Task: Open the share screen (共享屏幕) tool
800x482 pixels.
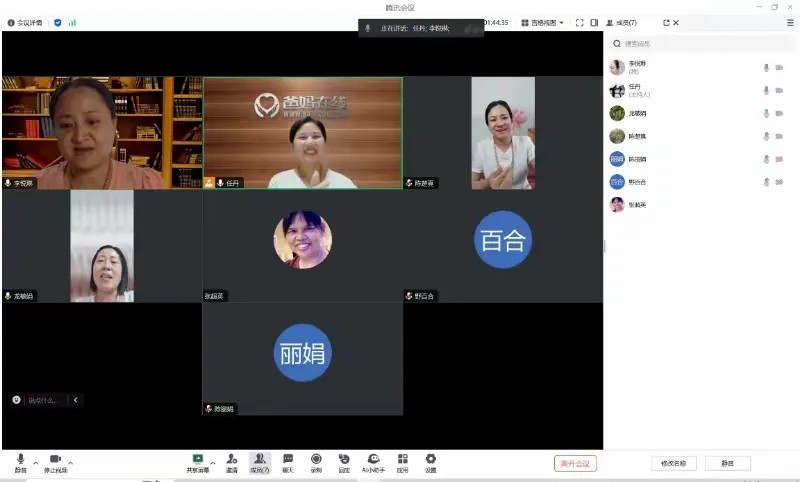Action: (x=197, y=460)
